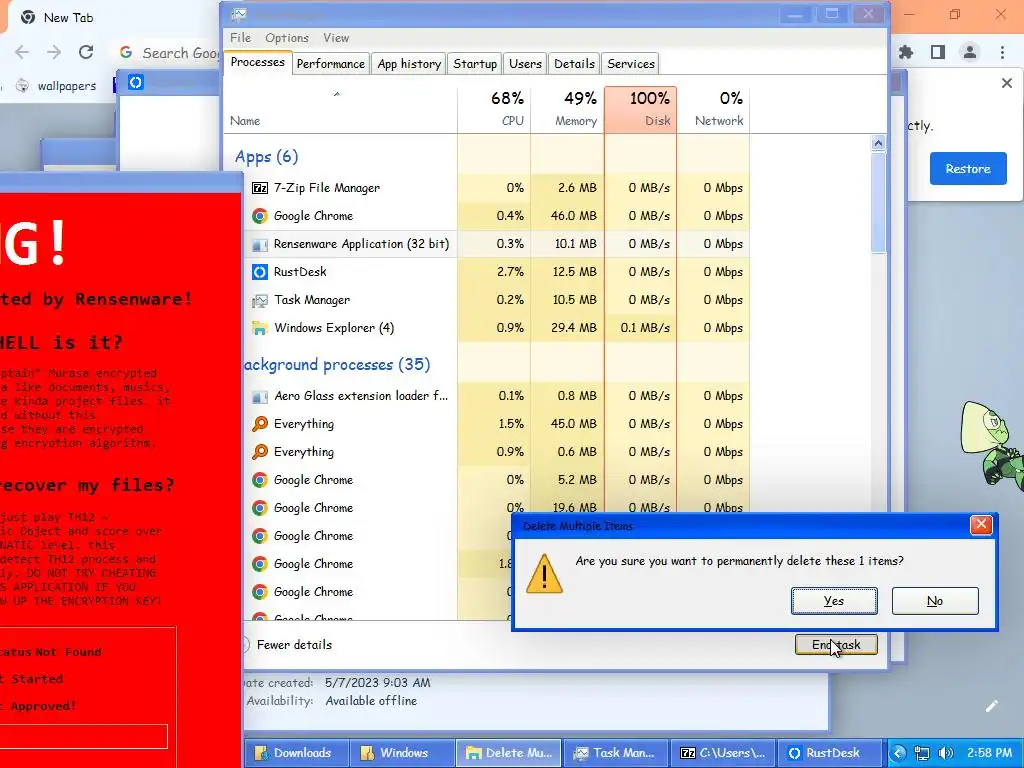Image resolution: width=1024 pixels, height=768 pixels.
Task: Click No in the delete confirmation dialog
Action: click(935, 601)
